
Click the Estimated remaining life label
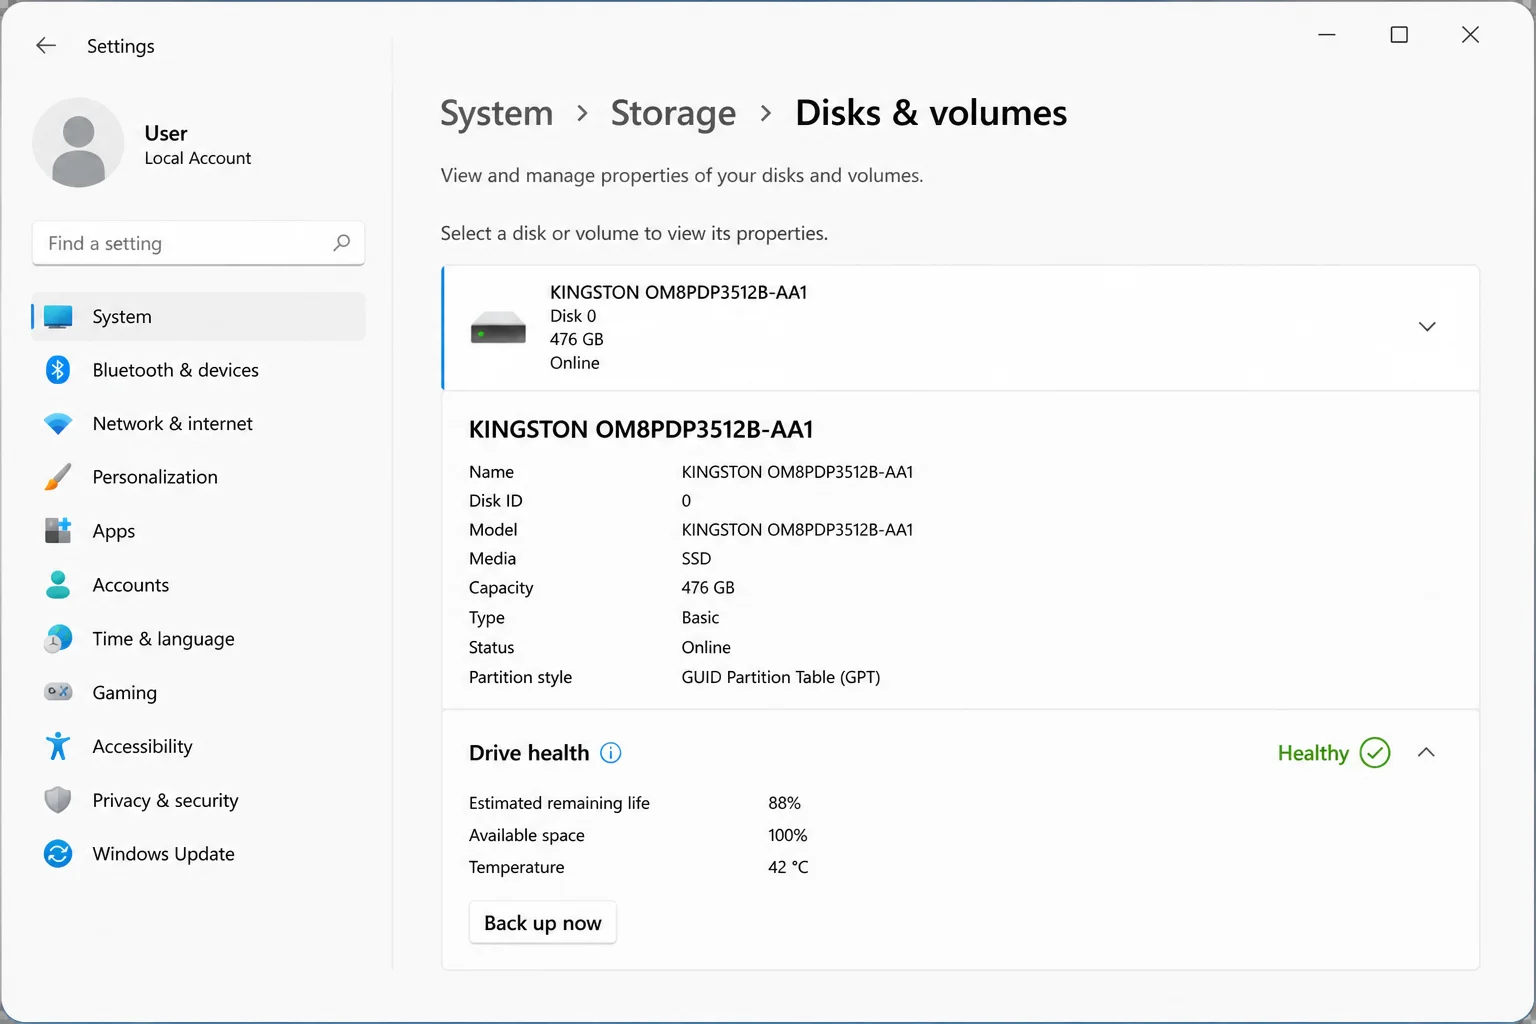coord(559,803)
